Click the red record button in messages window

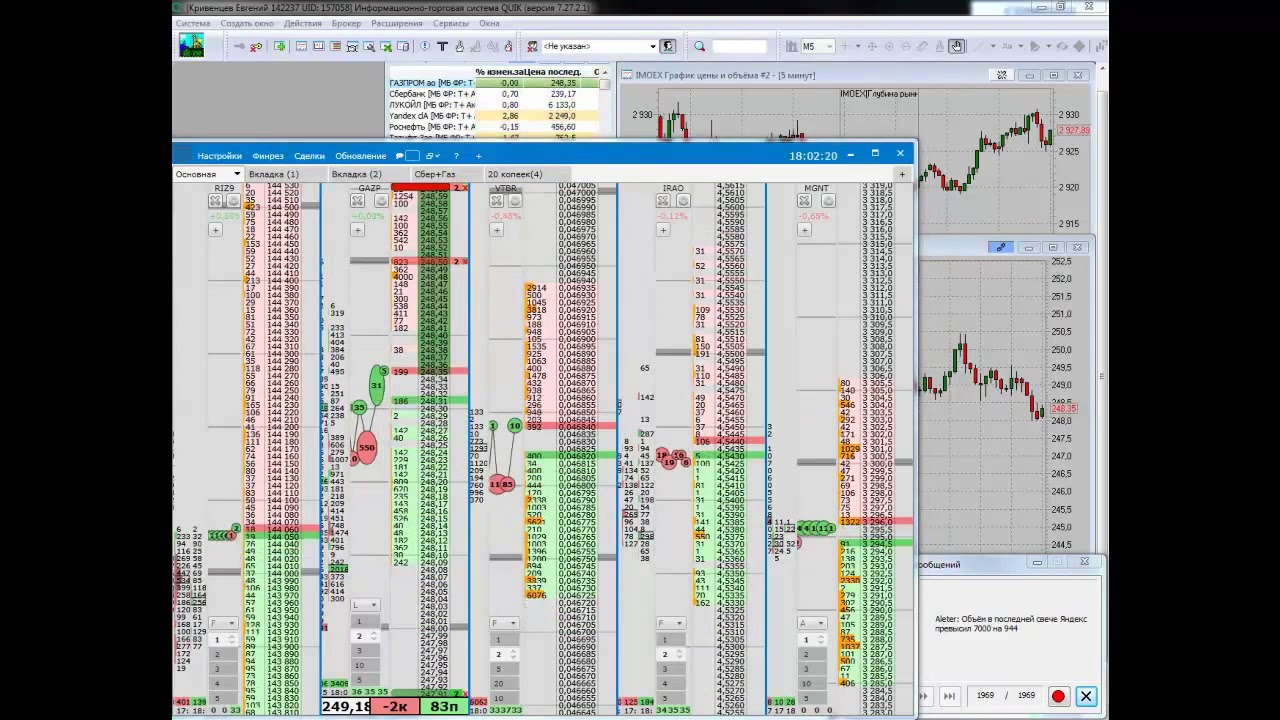pos(1058,696)
